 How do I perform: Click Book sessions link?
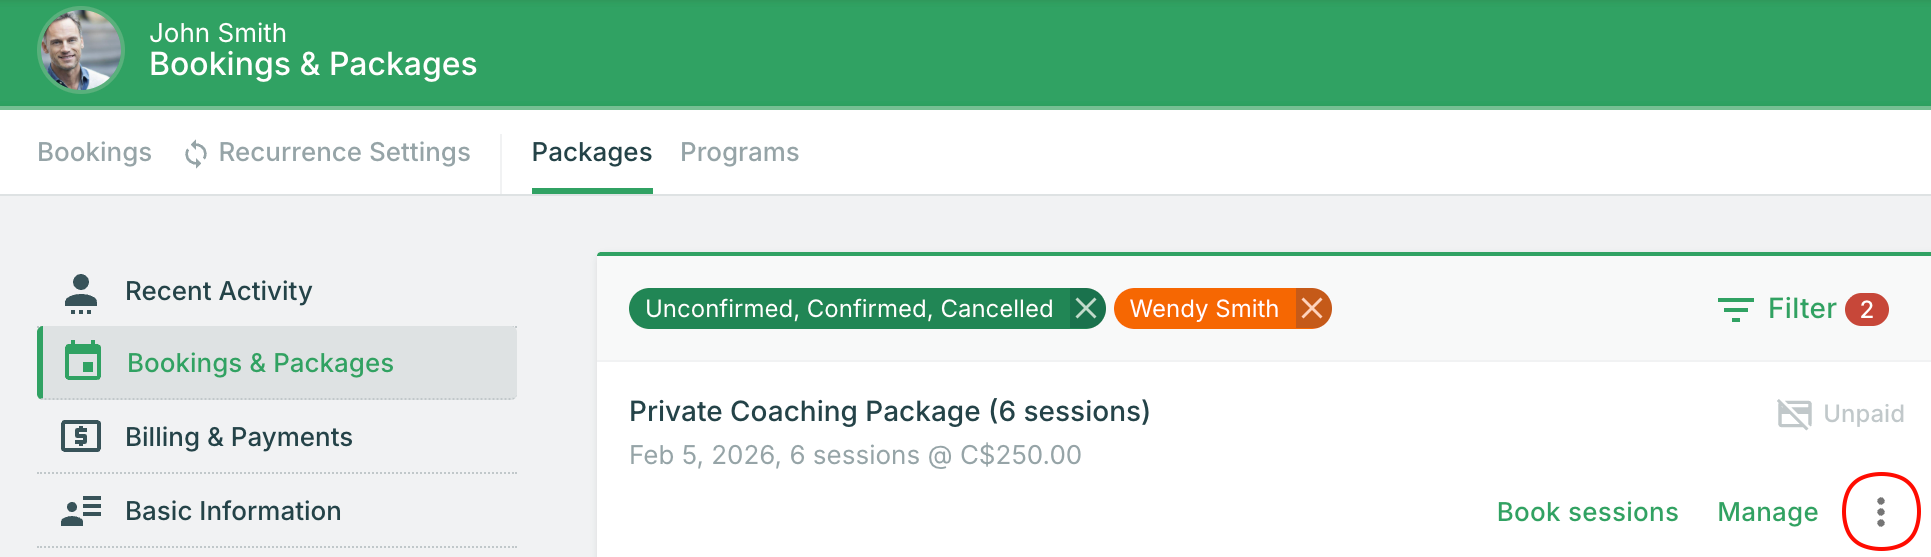1587,512
